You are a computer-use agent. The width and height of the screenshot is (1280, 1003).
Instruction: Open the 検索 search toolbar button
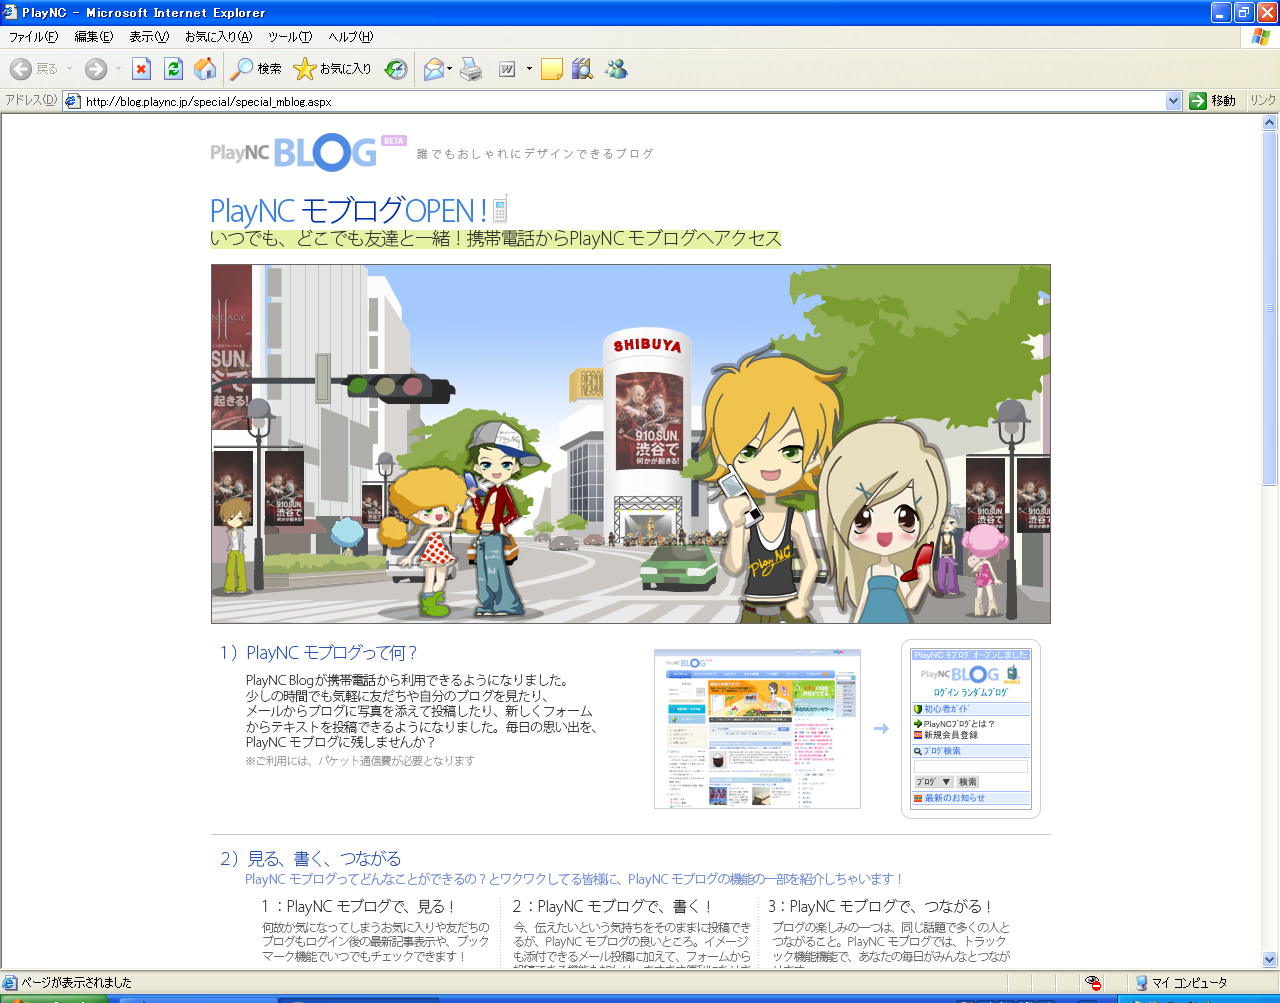[256, 69]
